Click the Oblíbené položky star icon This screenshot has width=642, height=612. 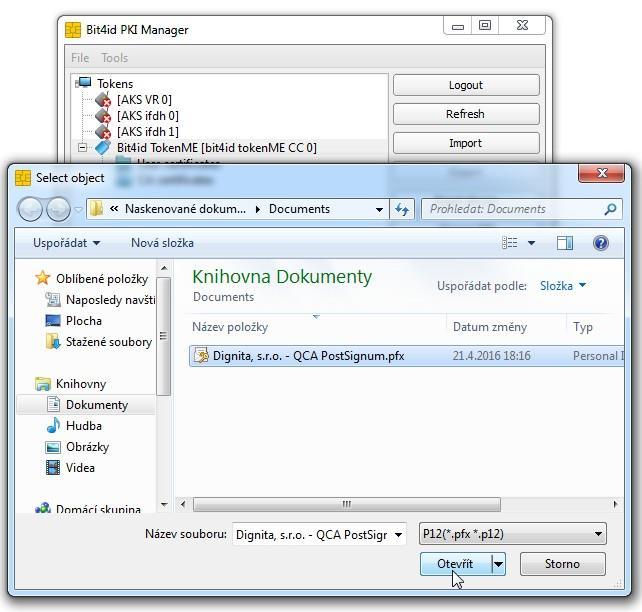tap(43, 278)
